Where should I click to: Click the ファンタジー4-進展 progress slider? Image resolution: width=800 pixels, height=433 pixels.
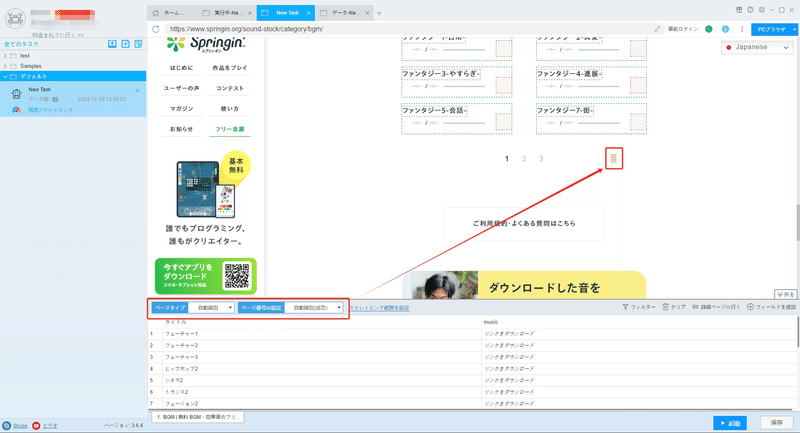[598, 86]
